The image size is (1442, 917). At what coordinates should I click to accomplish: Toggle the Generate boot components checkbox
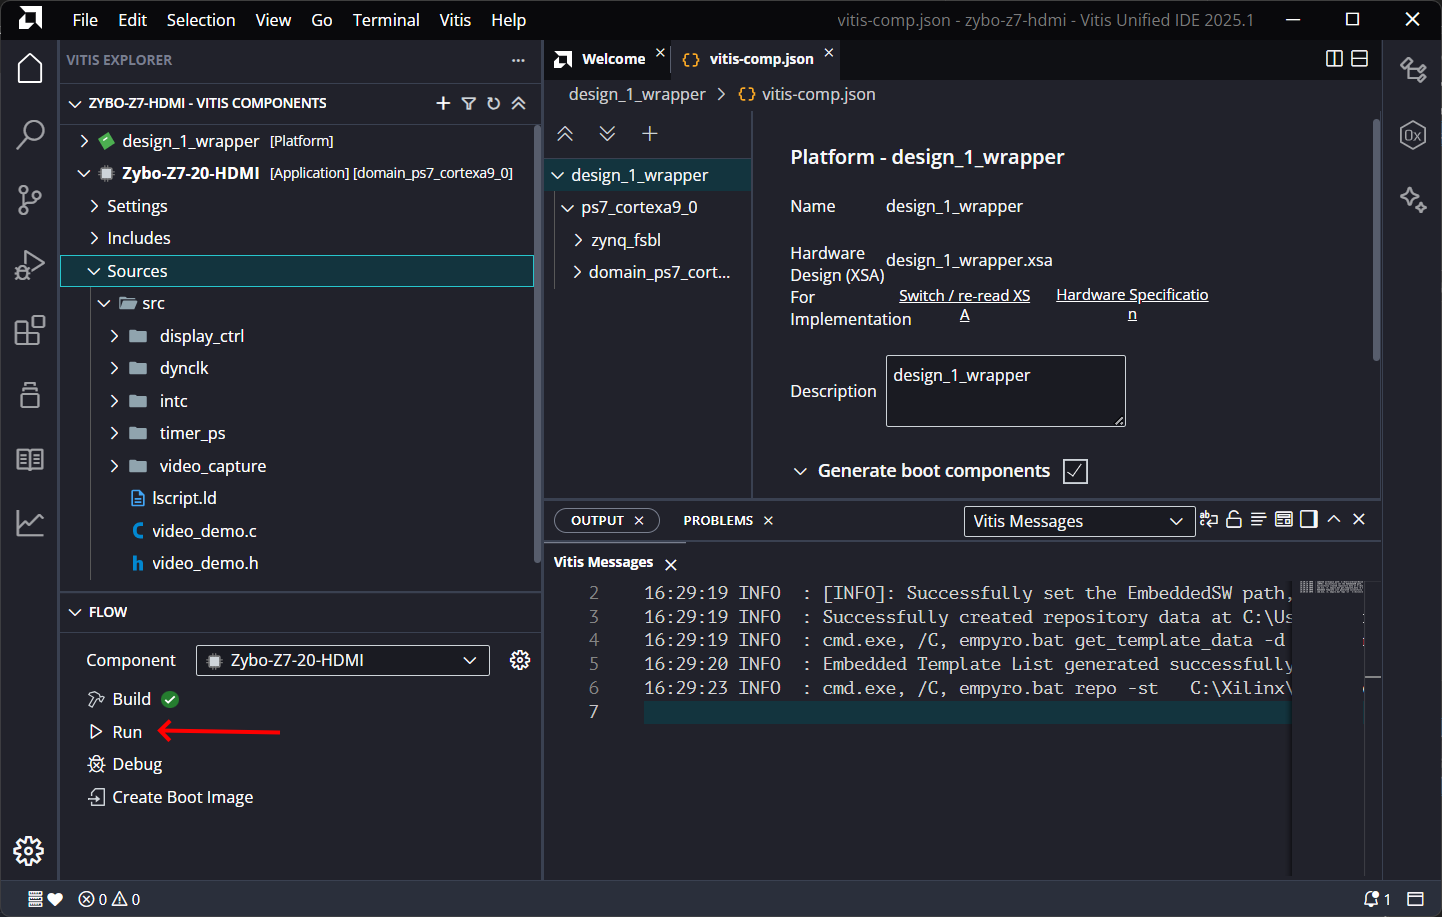pyautogui.click(x=1076, y=471)
